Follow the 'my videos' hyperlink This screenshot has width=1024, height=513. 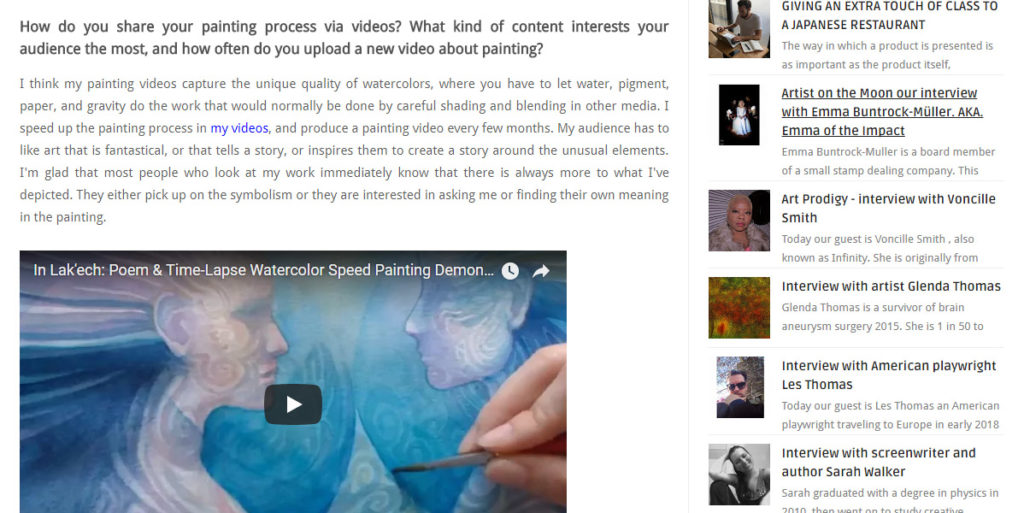pyautogui.click(x=239, y=128)
